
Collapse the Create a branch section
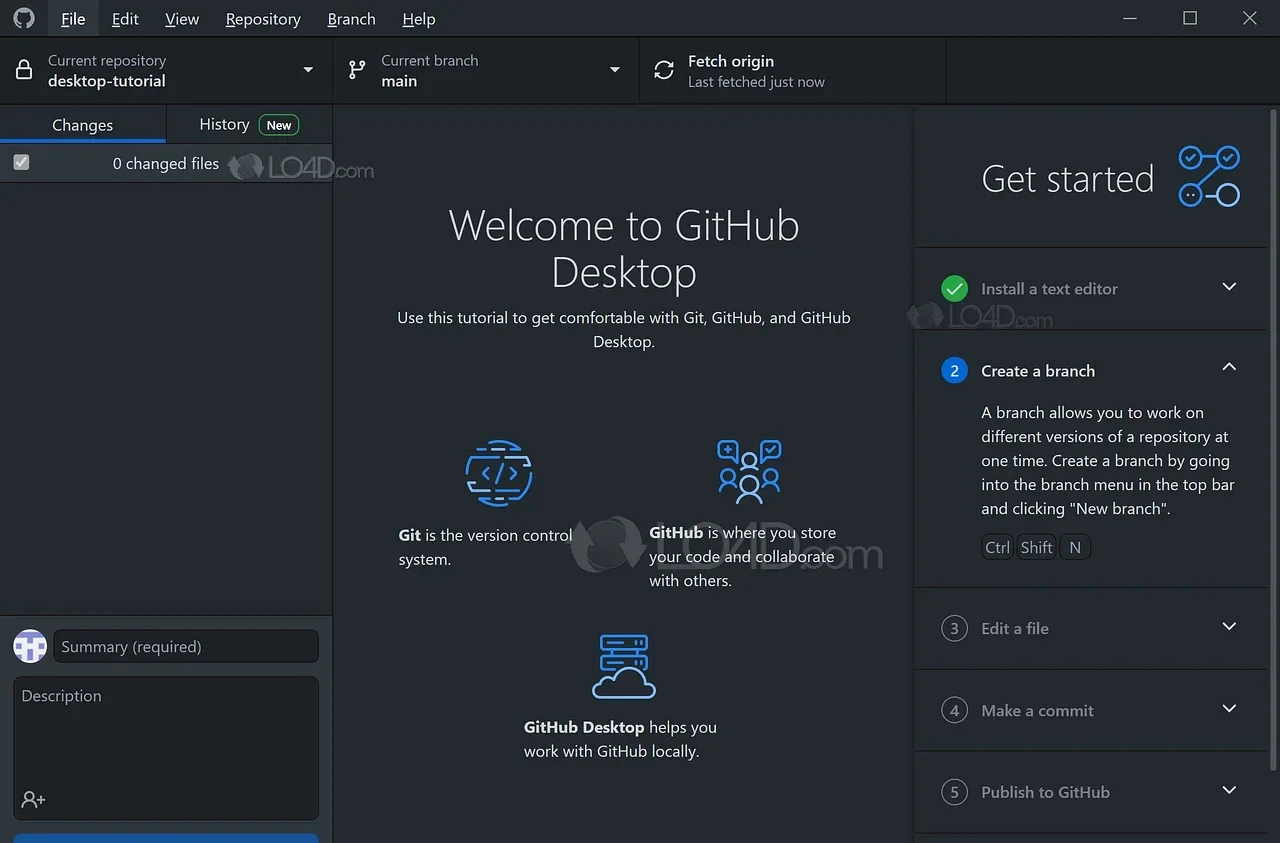1228,368
